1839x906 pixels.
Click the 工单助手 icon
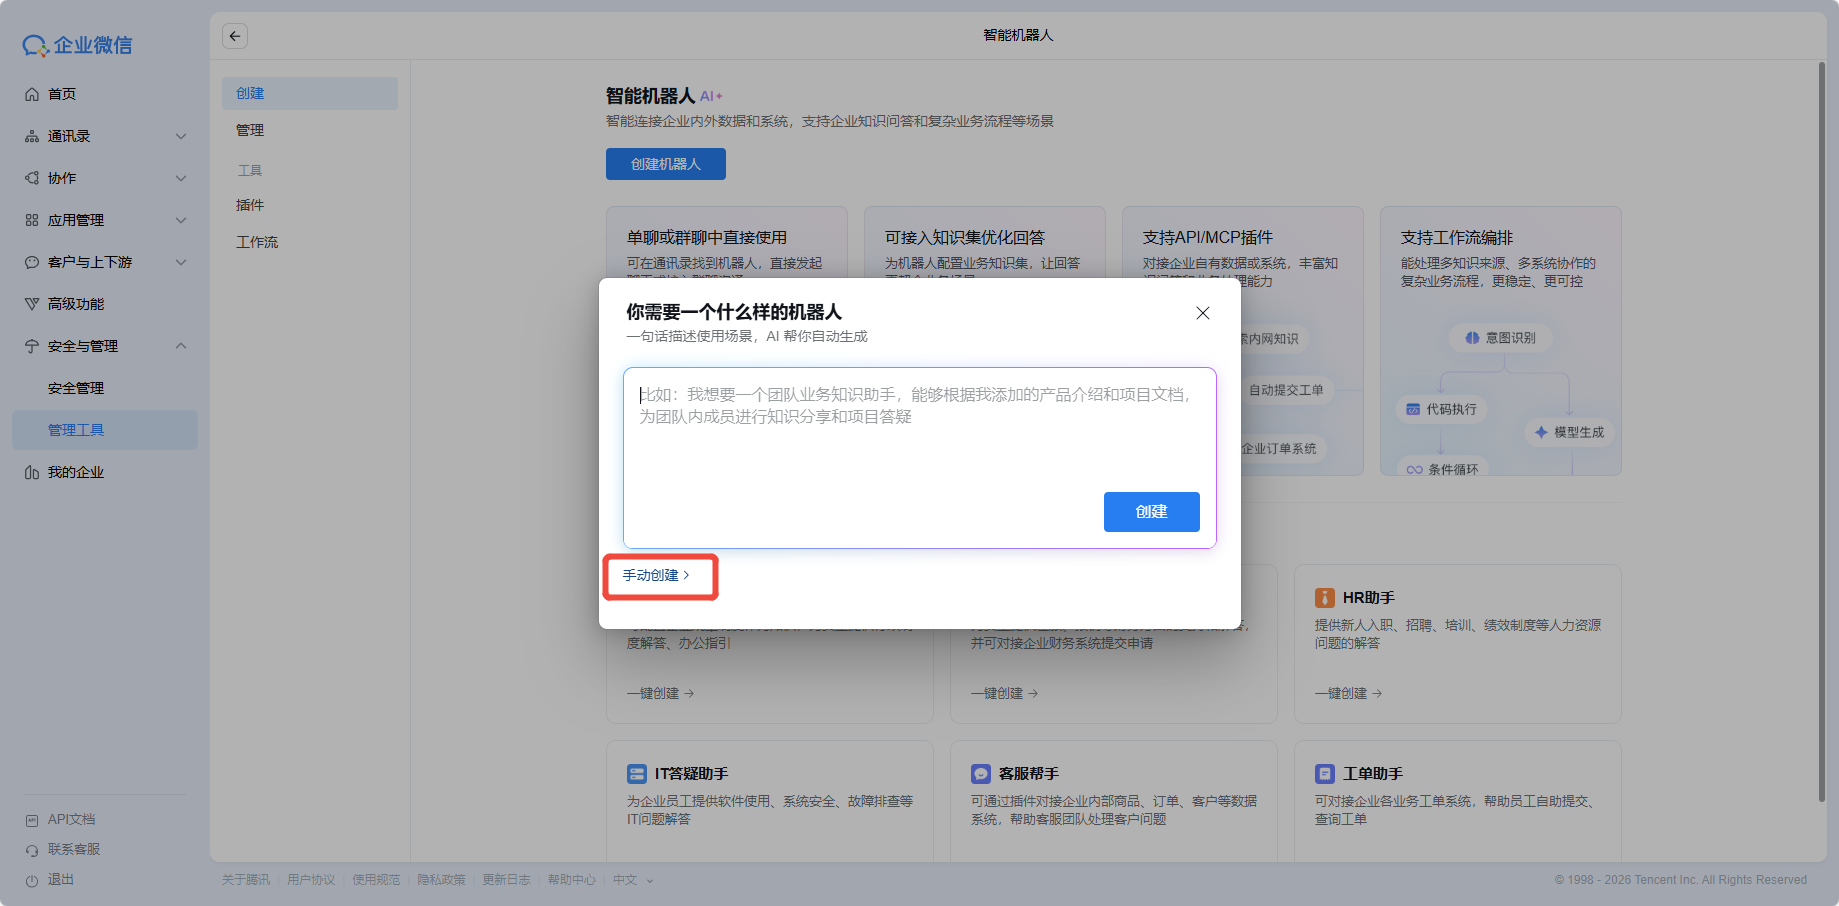click(1324, 774)
